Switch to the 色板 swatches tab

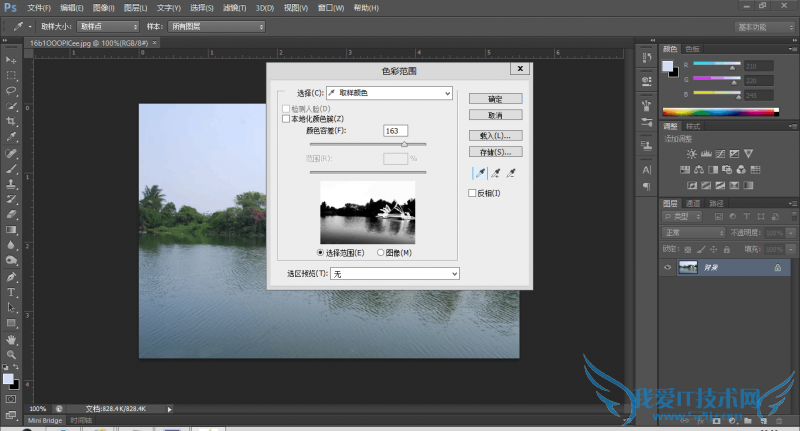(x=694, y=48)
